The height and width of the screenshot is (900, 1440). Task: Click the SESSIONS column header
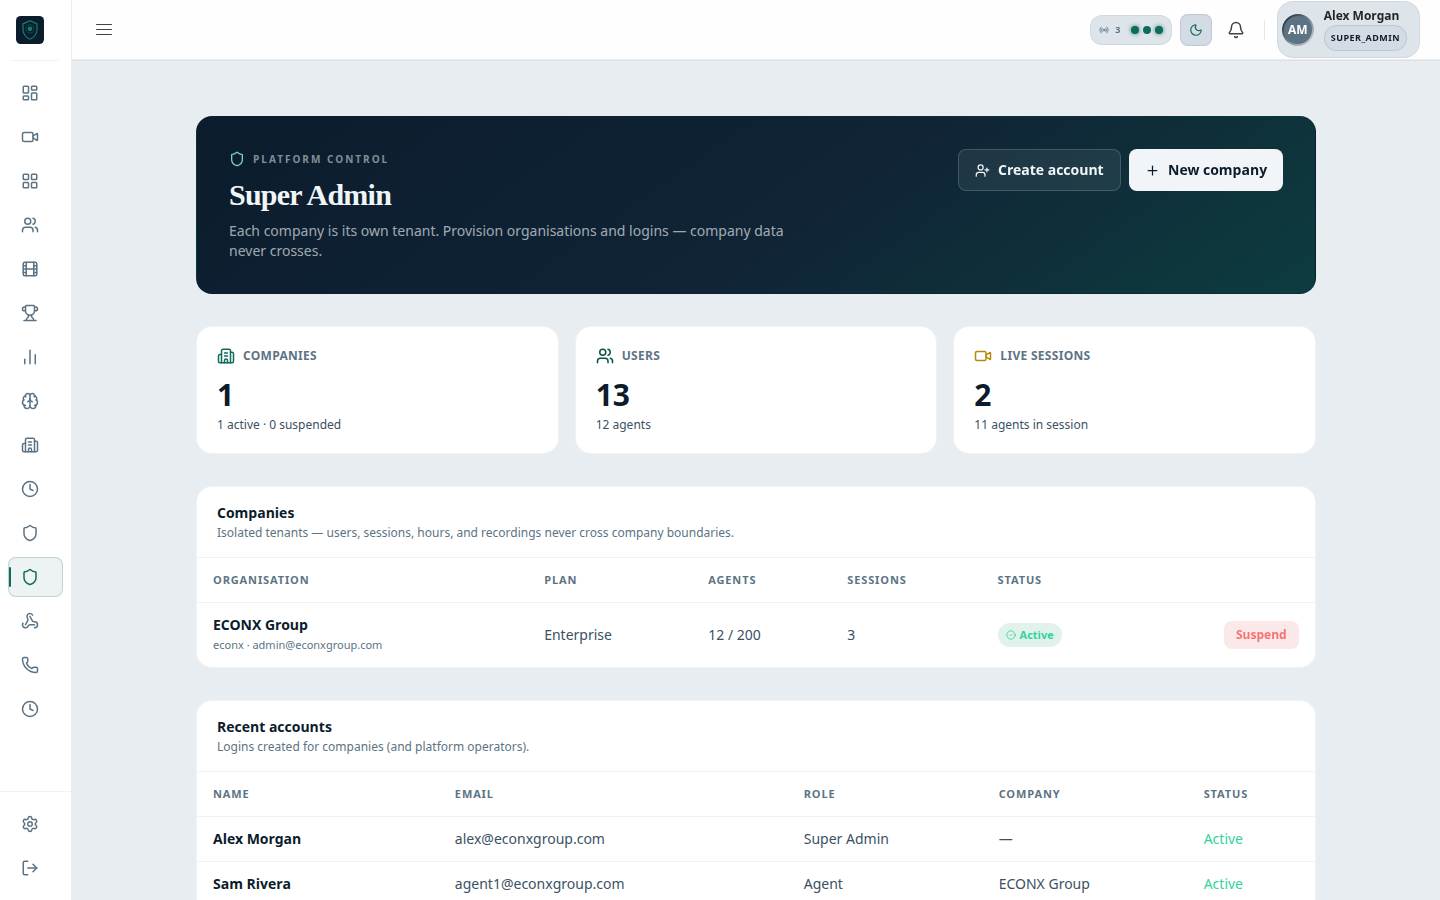click(x=876, y=580)
